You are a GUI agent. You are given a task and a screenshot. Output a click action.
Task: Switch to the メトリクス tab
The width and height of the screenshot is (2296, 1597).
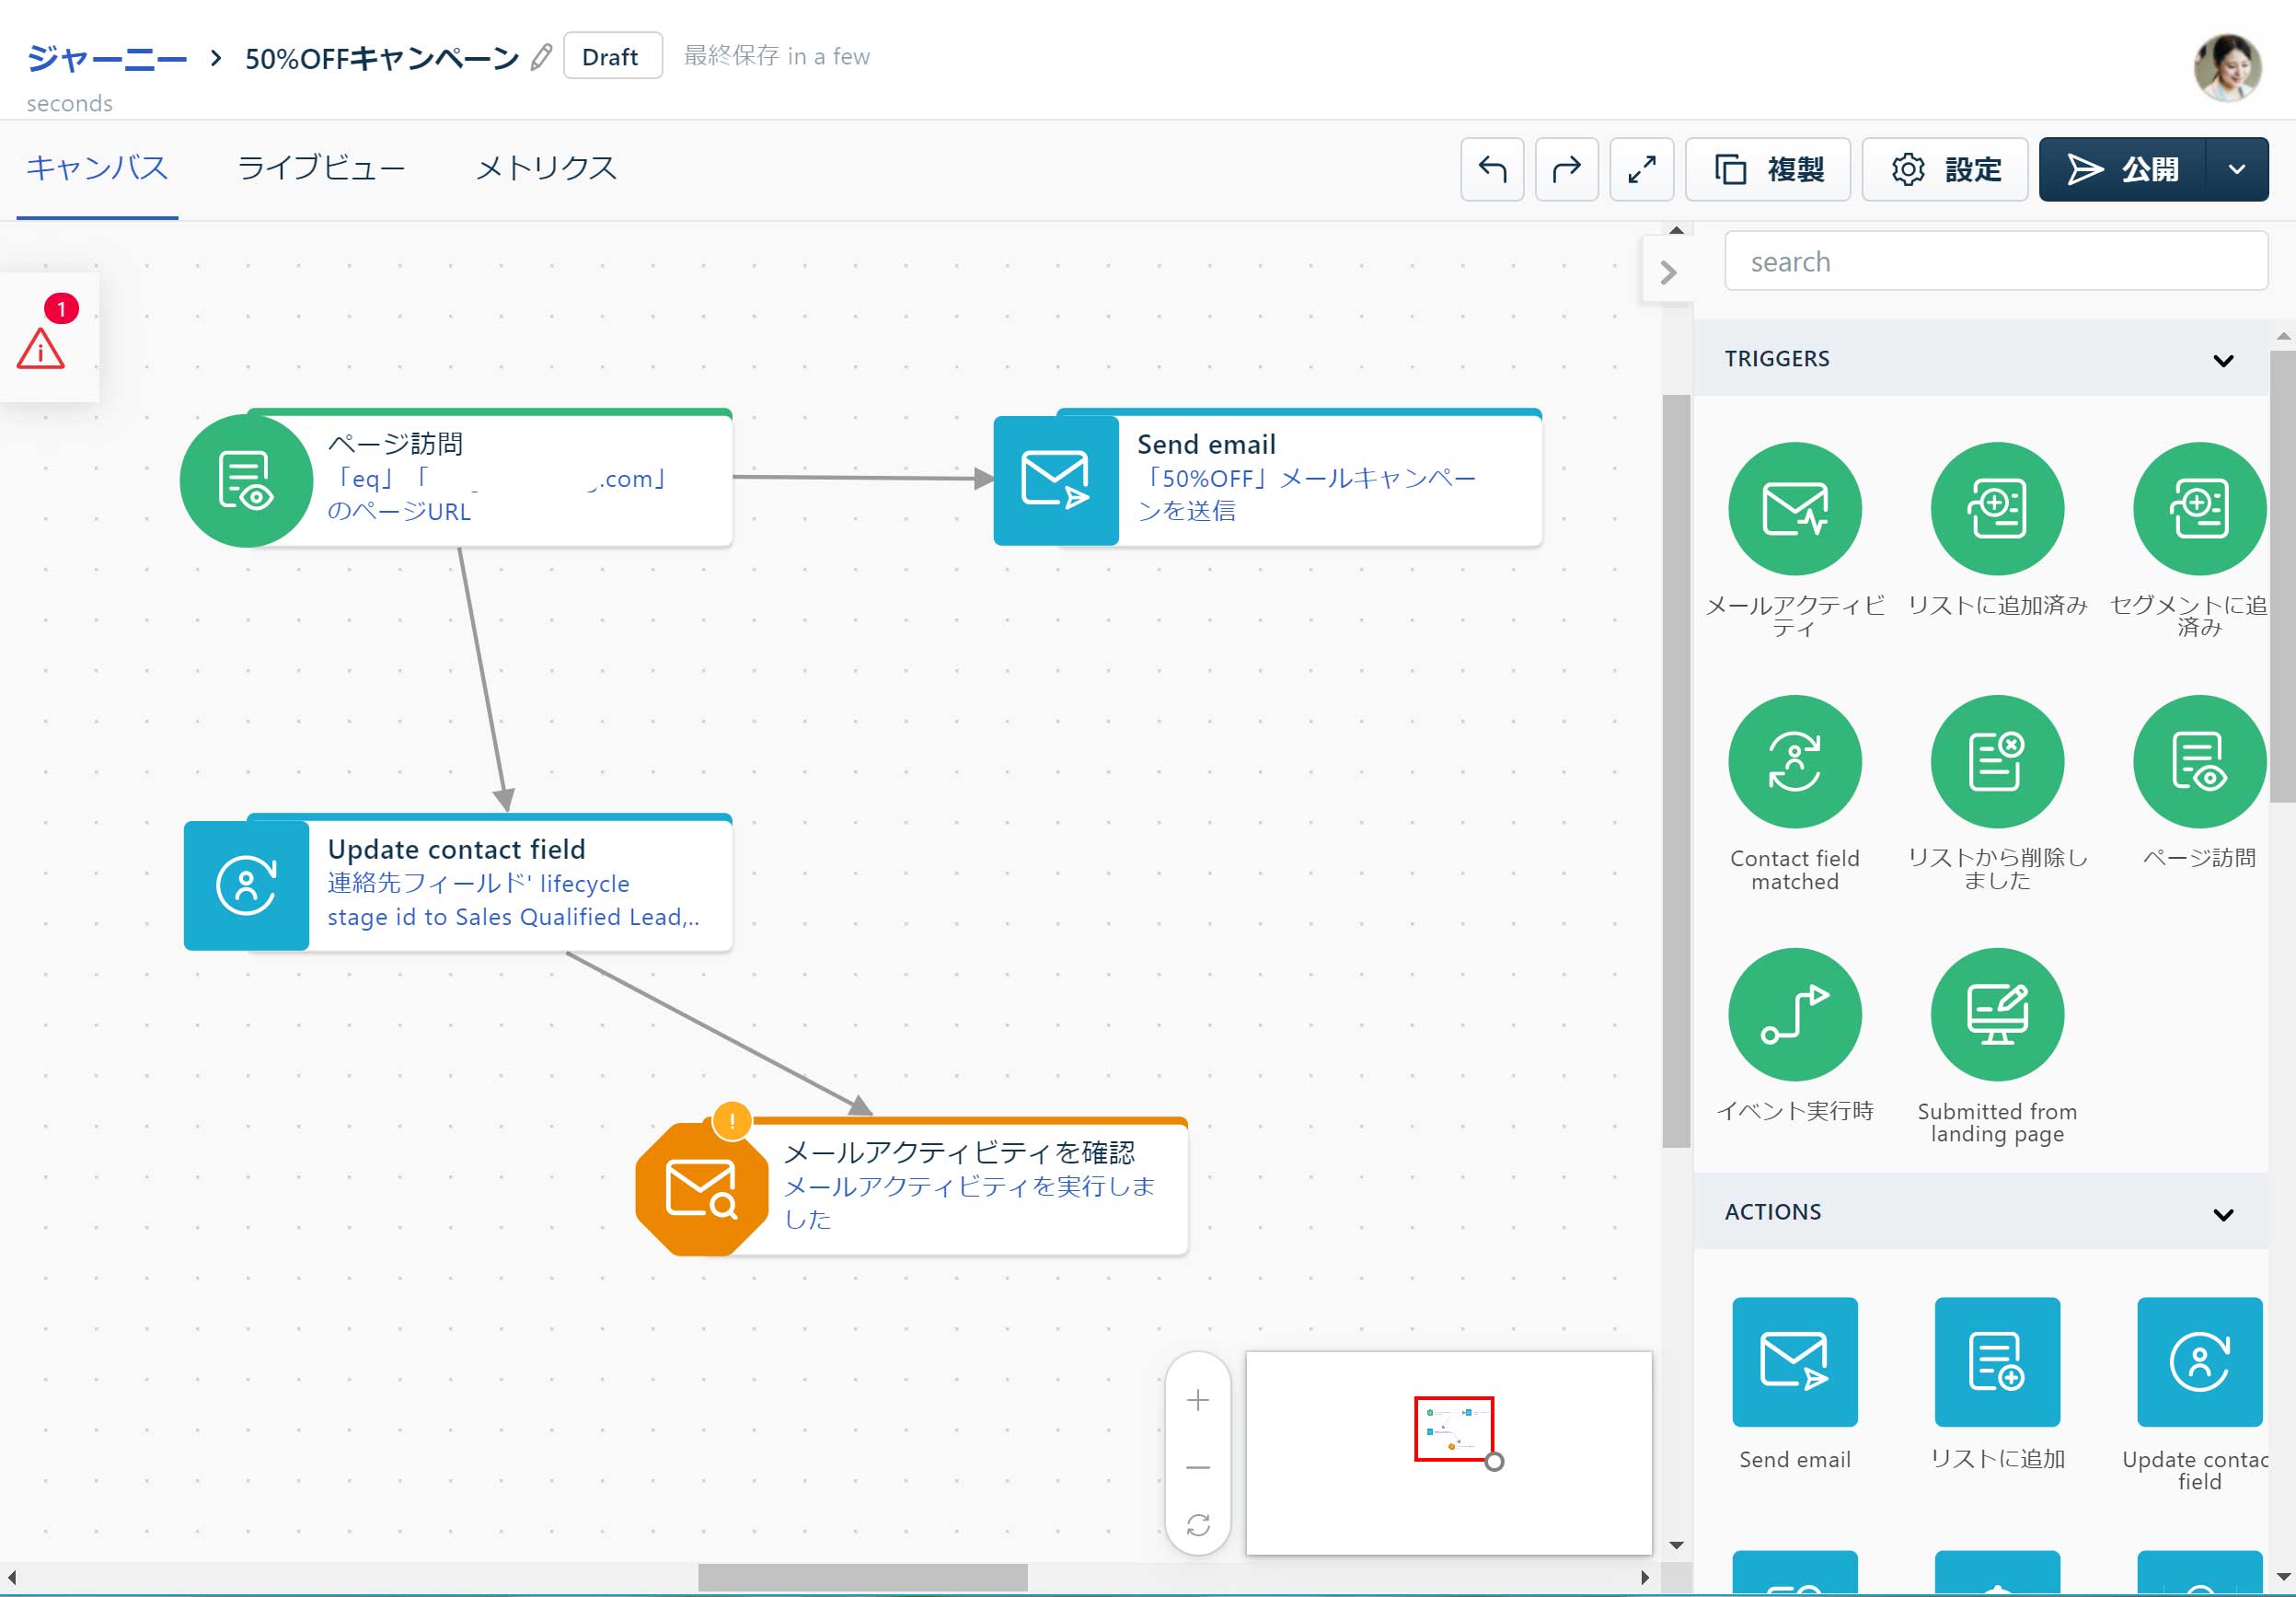[546, 168]
